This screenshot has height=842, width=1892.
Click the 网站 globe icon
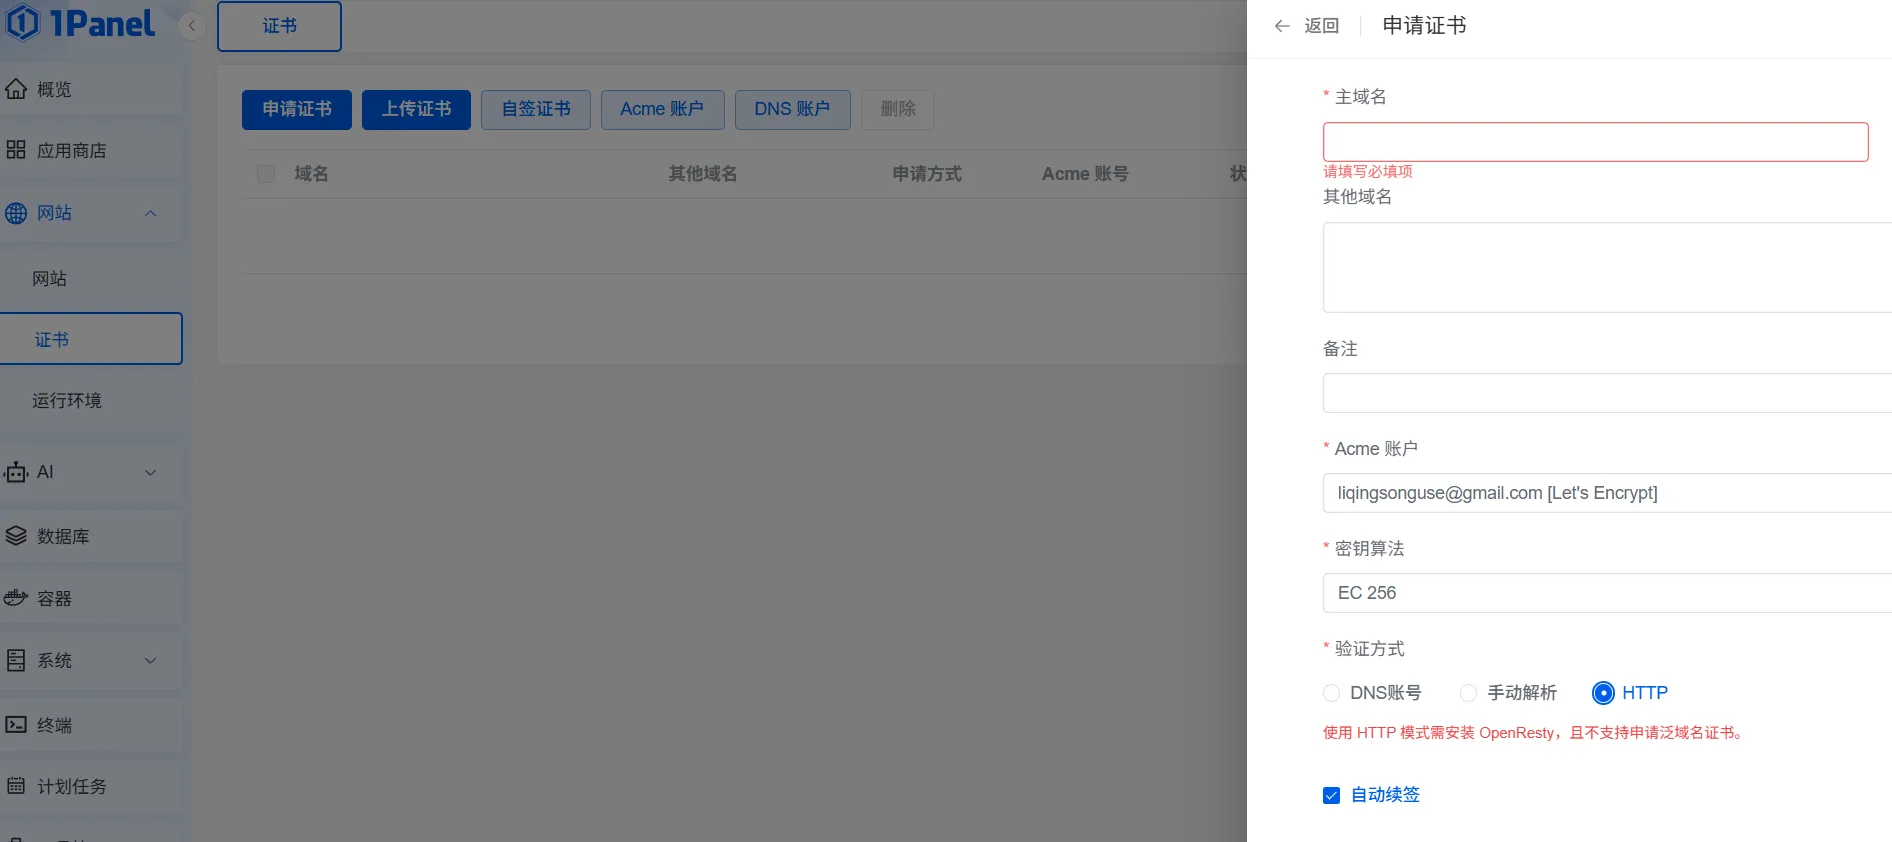tap(16, 213)
